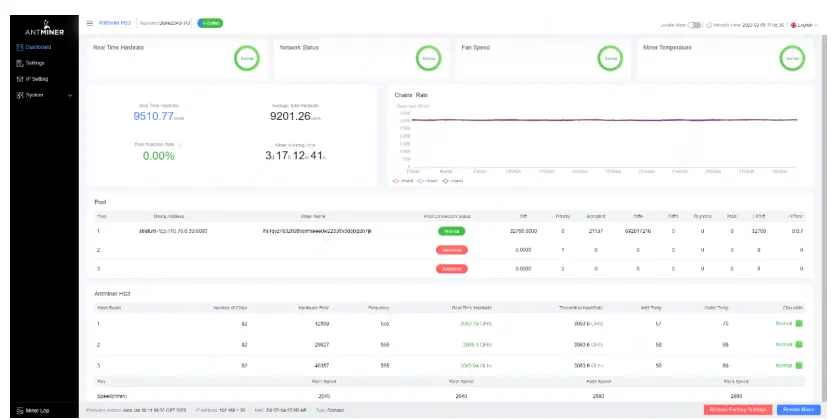Viewport: 835px width, 420px height.
Task: Click the refresh time clock icon
Action: pyautogui.click(x=709, y=25)
